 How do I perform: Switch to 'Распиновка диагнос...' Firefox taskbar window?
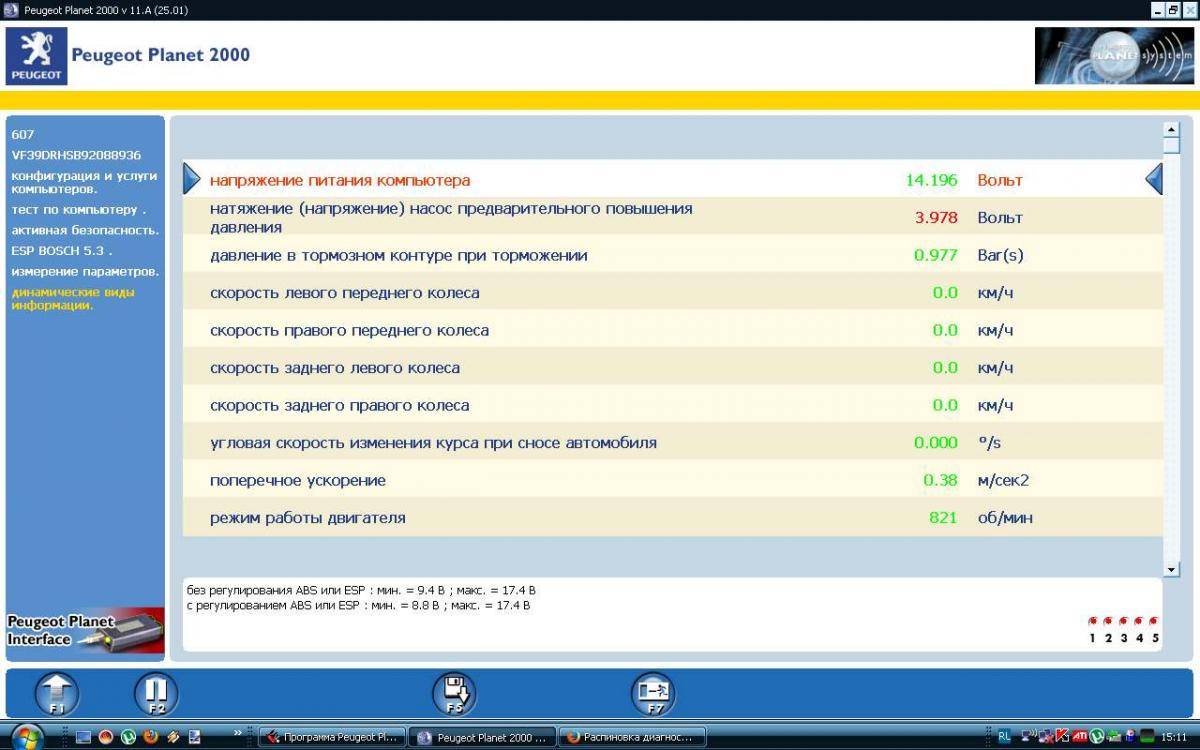tap(632, 737)
